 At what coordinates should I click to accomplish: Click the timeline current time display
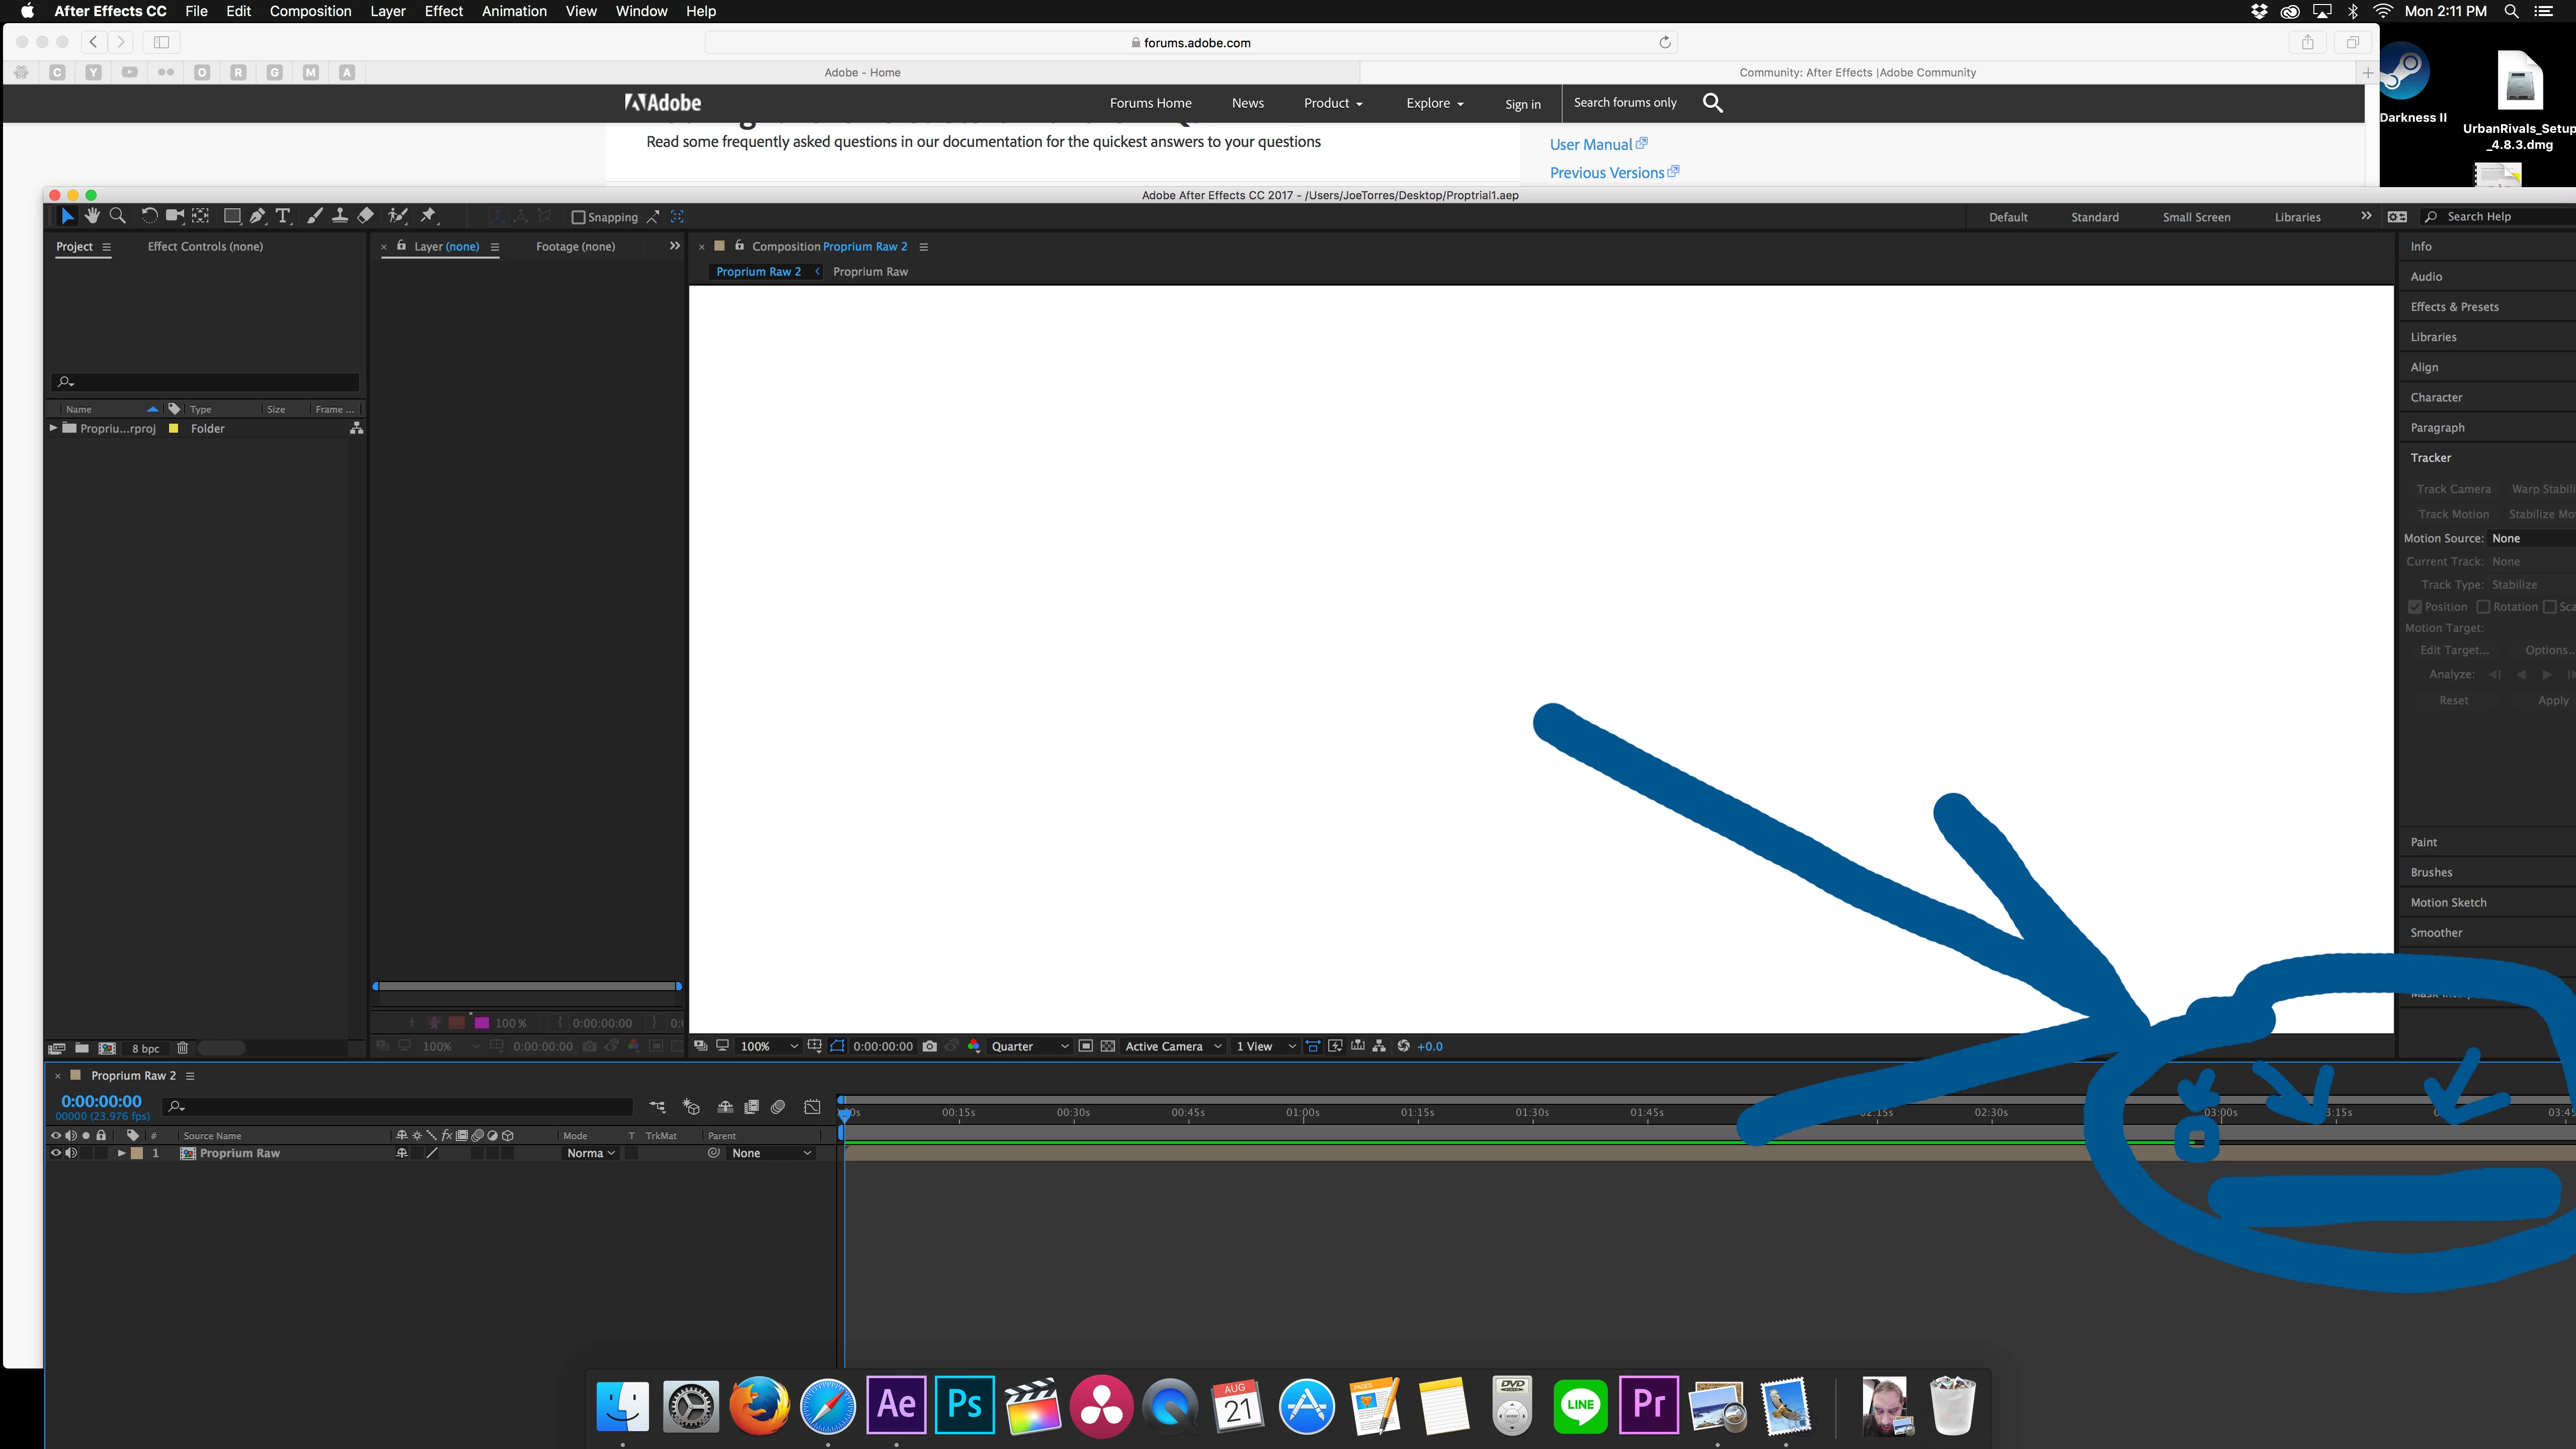click(102, 1101)
